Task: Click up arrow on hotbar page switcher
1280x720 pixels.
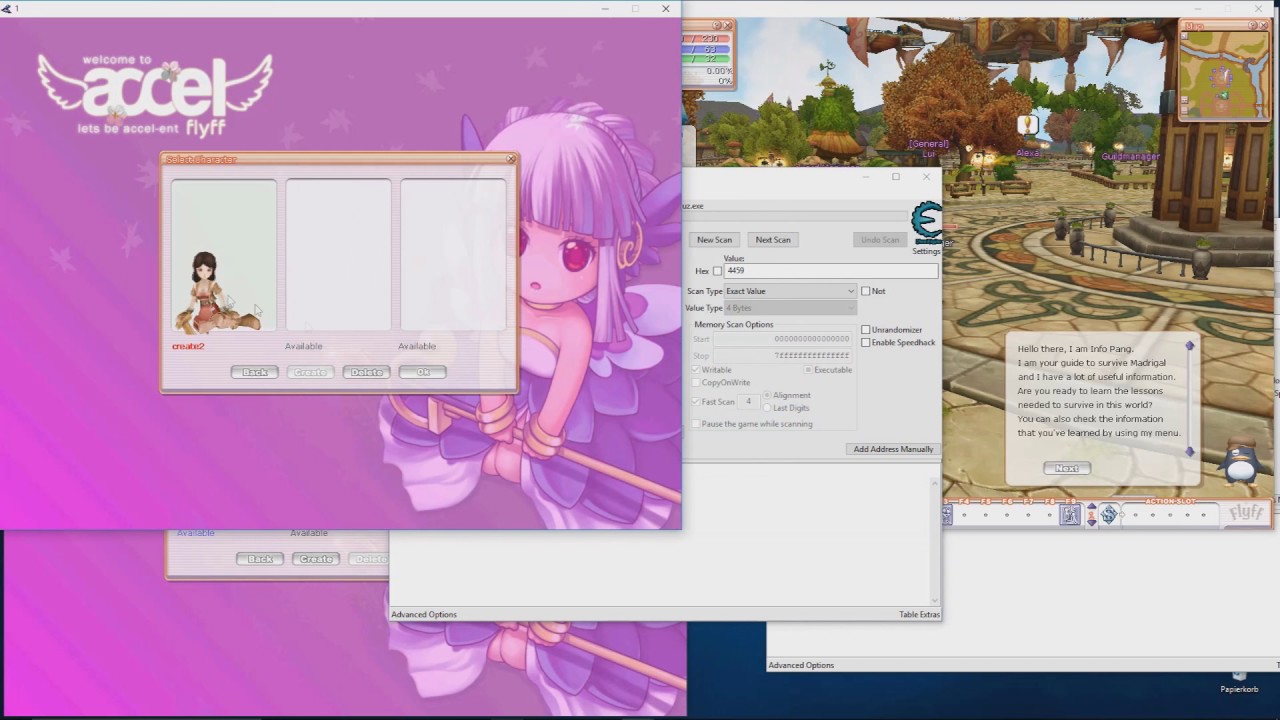Action: [x=1091, y=508]
